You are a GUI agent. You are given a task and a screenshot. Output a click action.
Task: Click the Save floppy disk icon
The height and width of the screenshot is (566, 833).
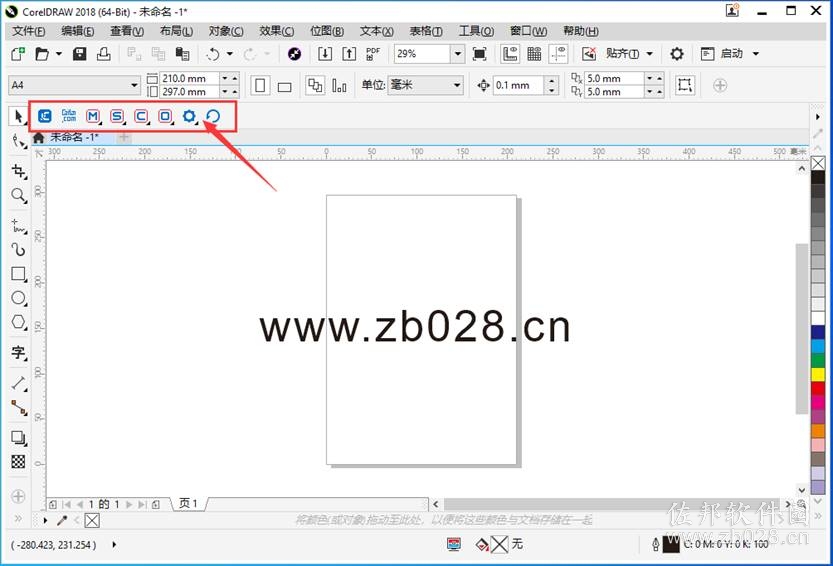click(x=80, y=54)
